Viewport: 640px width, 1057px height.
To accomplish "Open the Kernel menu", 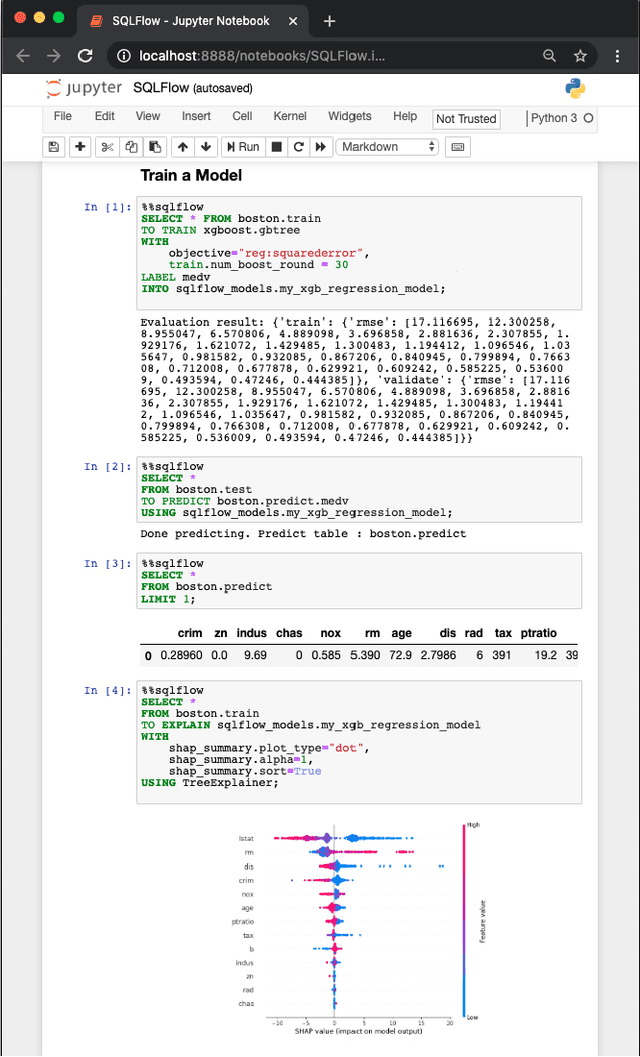I will pos(290,116).
